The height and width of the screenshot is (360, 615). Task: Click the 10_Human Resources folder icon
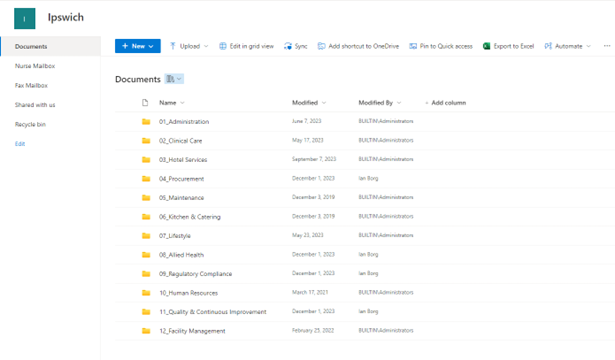pyautogui.click(x=146, y=293)
